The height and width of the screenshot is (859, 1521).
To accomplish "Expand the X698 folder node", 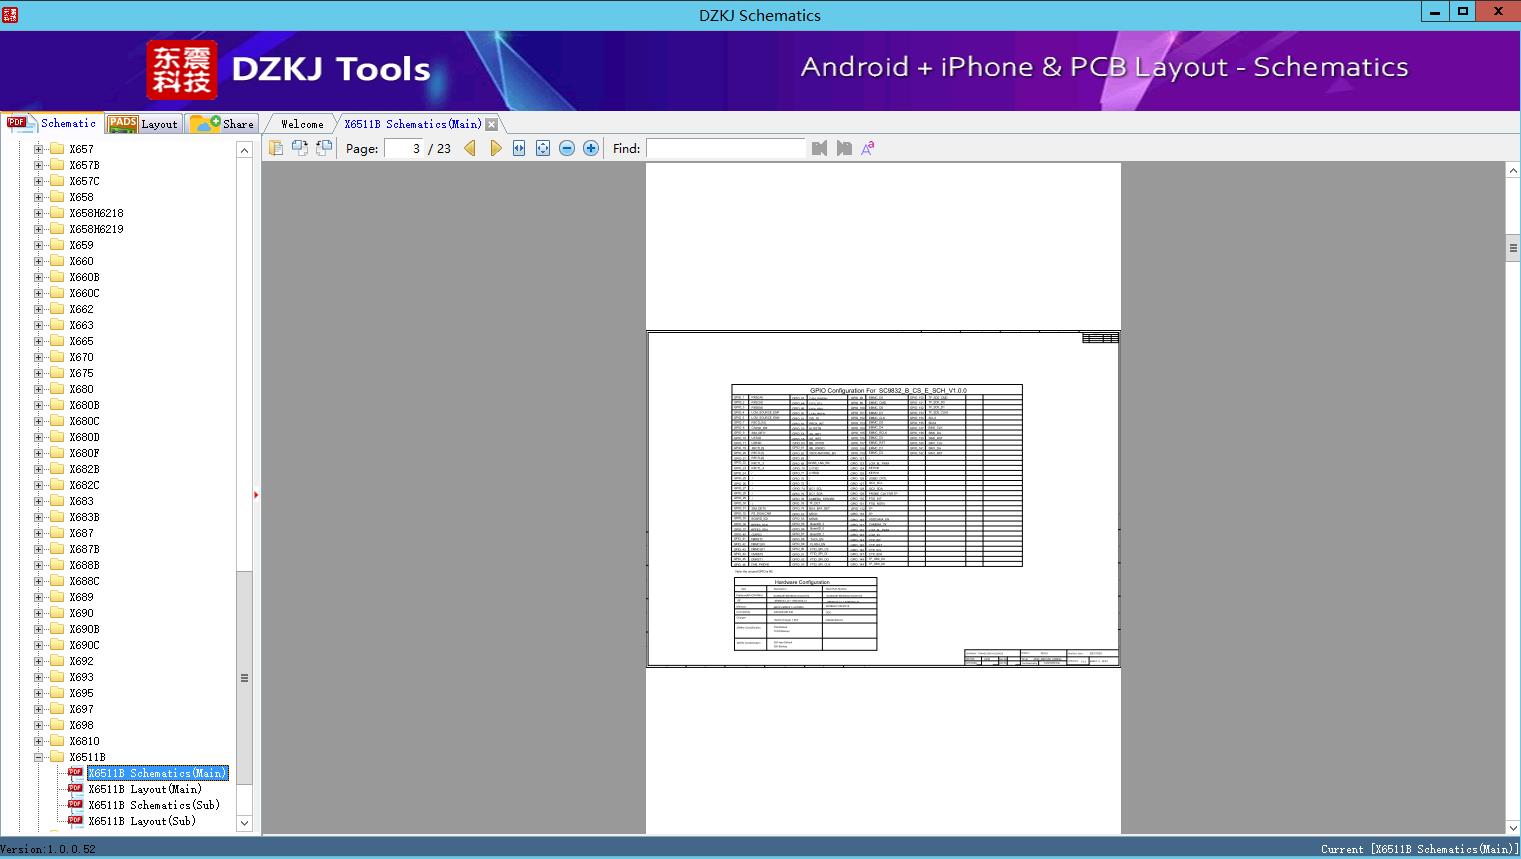I will pos(39,725).
